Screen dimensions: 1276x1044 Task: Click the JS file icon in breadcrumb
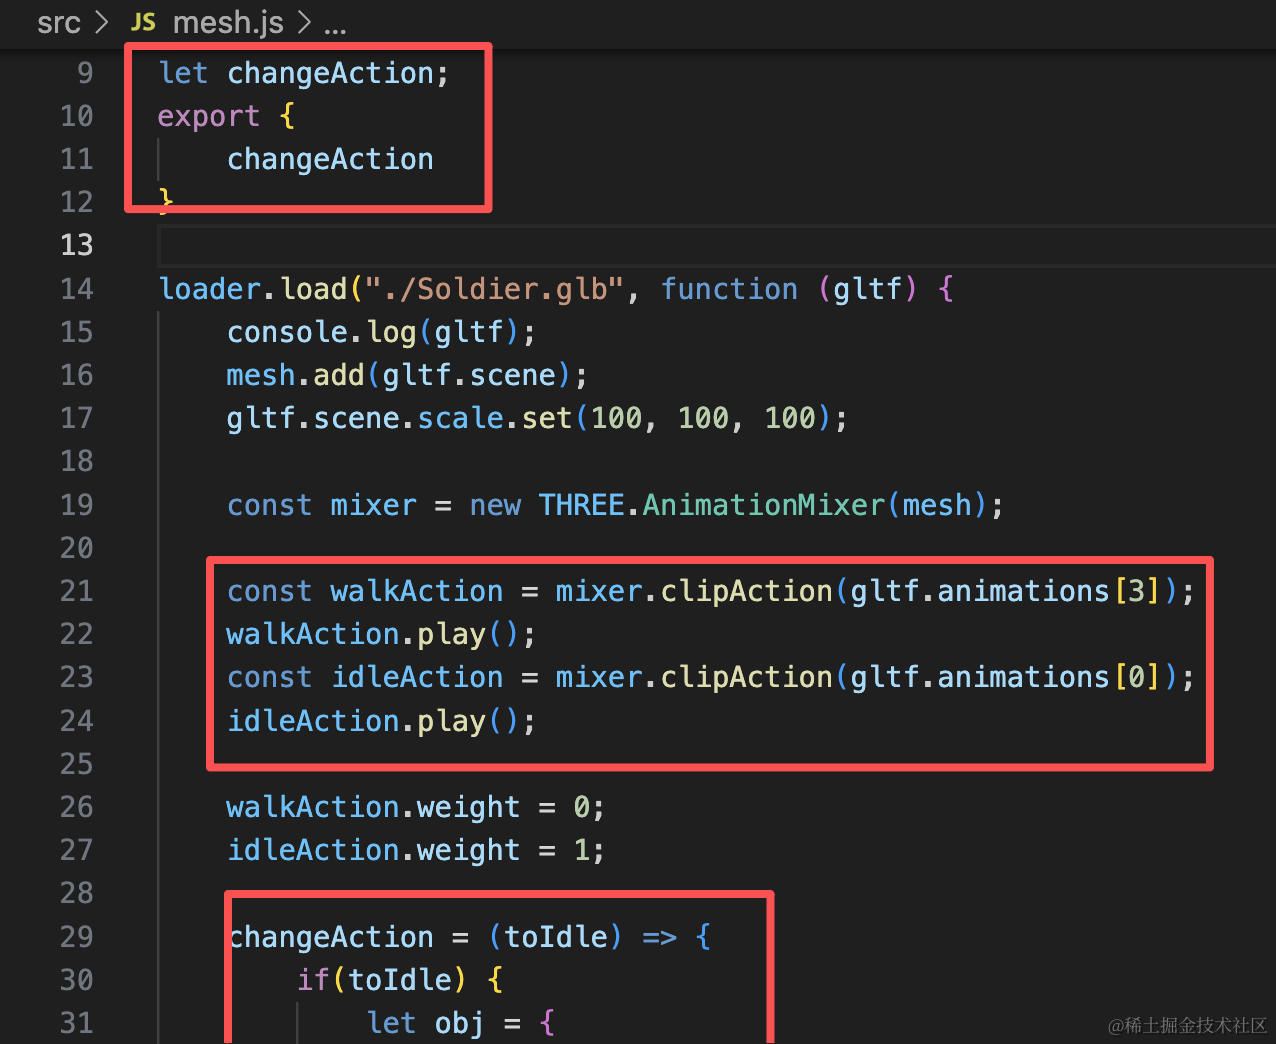click(x=144, y=22)
